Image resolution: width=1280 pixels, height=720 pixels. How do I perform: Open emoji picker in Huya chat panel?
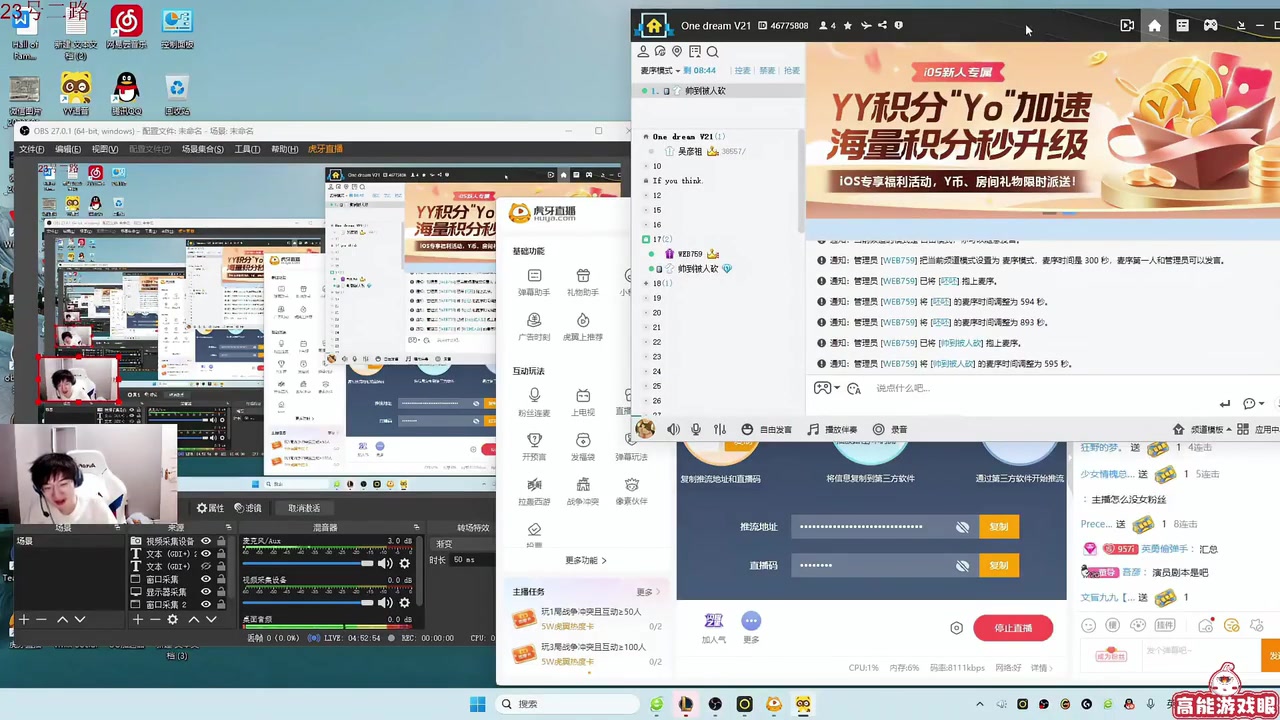coord(1089,625)
